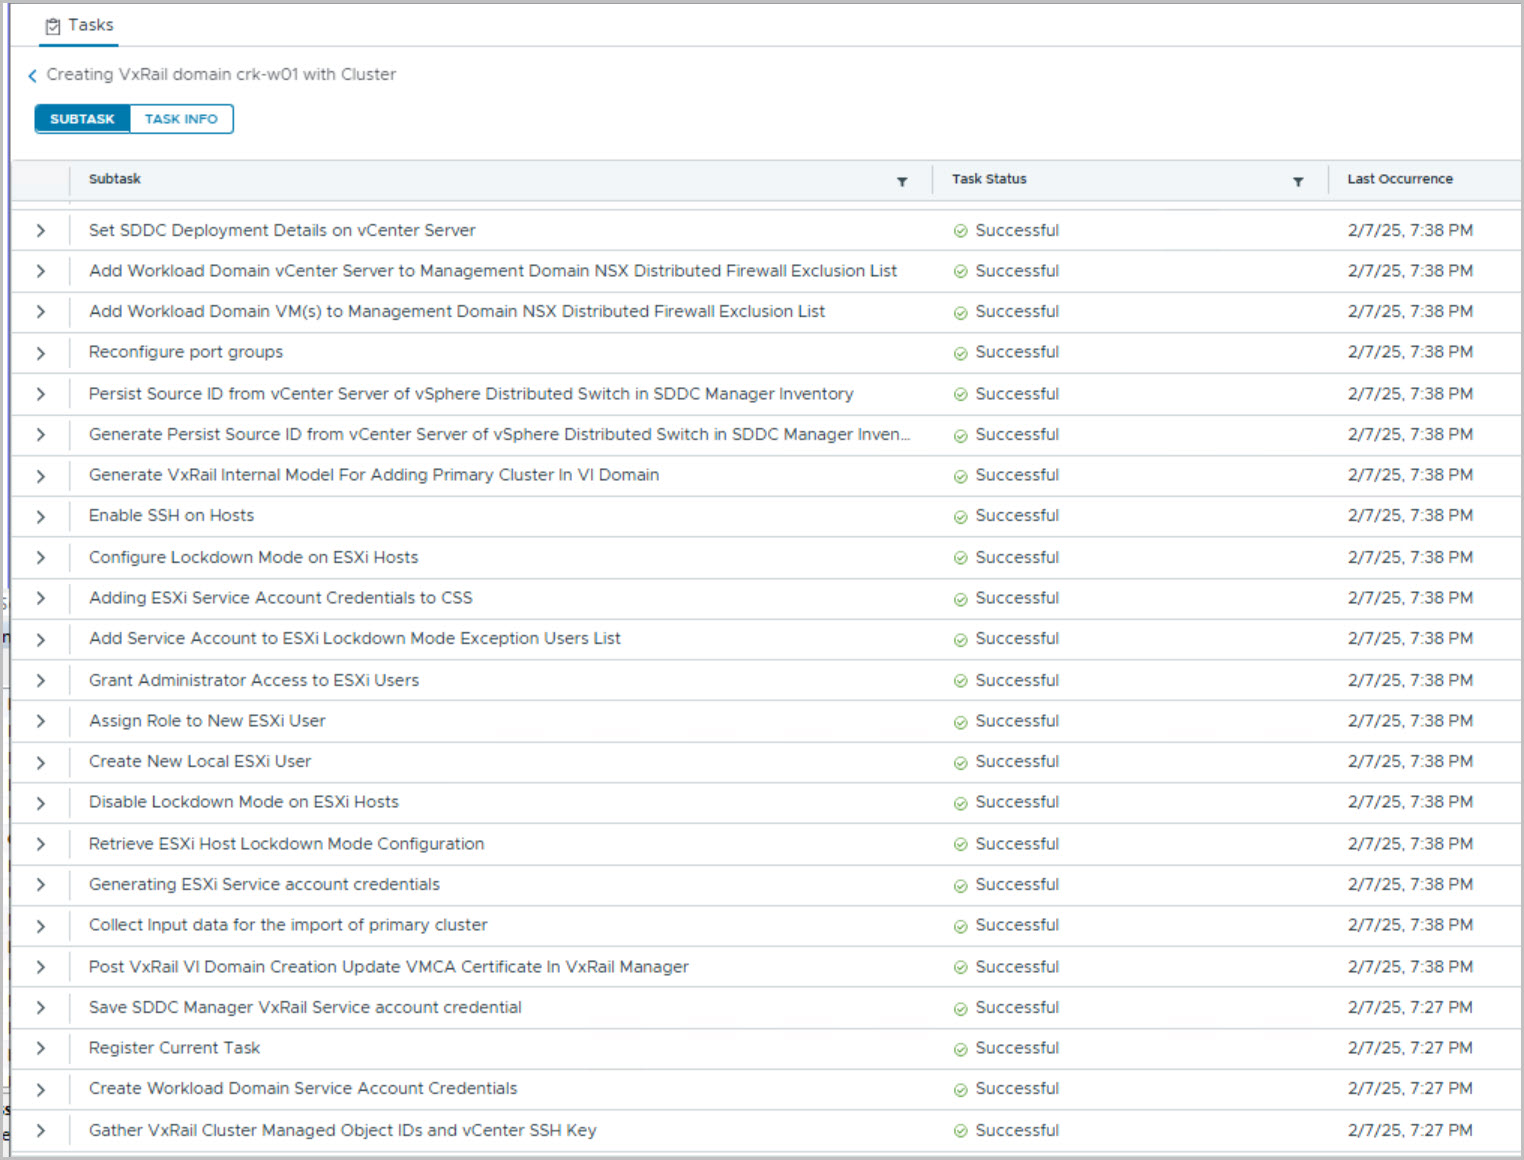Switch to the TASK INFO tab

click(x=181, y=119)
